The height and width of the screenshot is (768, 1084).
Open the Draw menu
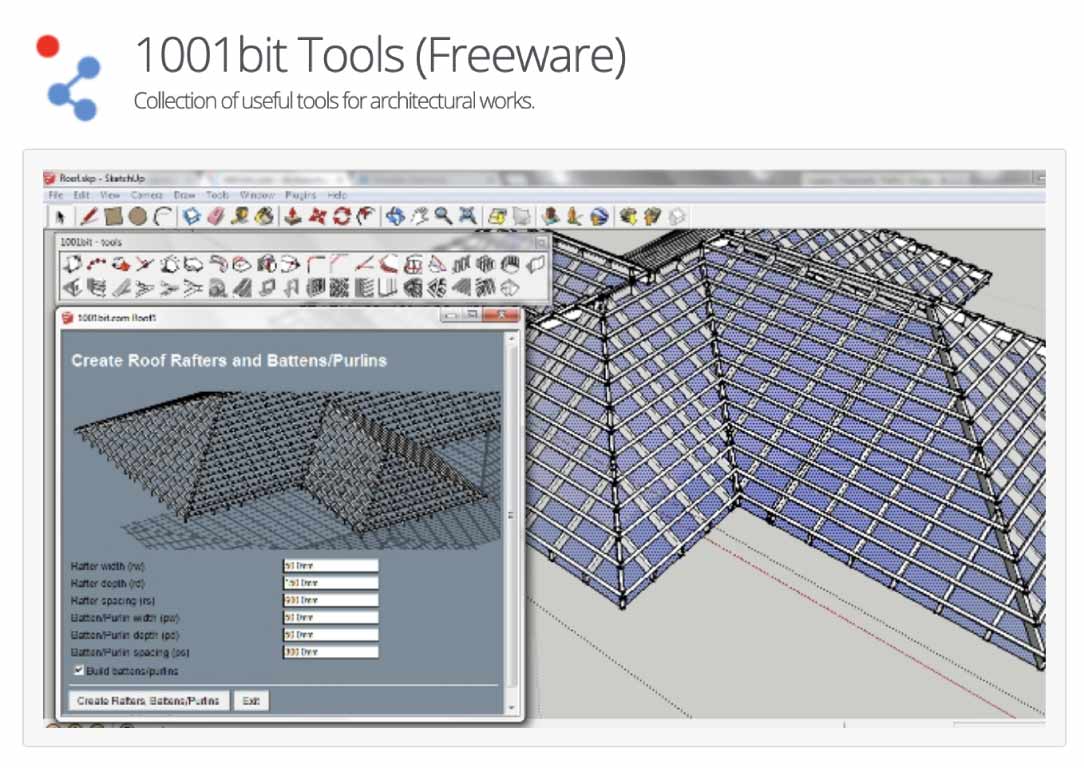point(185,195)
